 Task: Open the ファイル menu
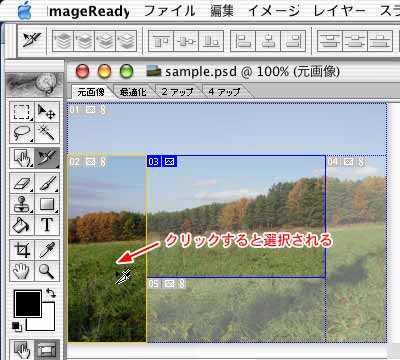(169, 11)
